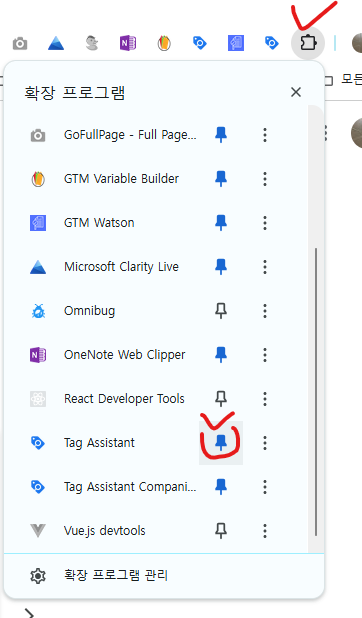Open more options for GTM Variable Builder
The image size is (362, 618).
coord(265,179)
